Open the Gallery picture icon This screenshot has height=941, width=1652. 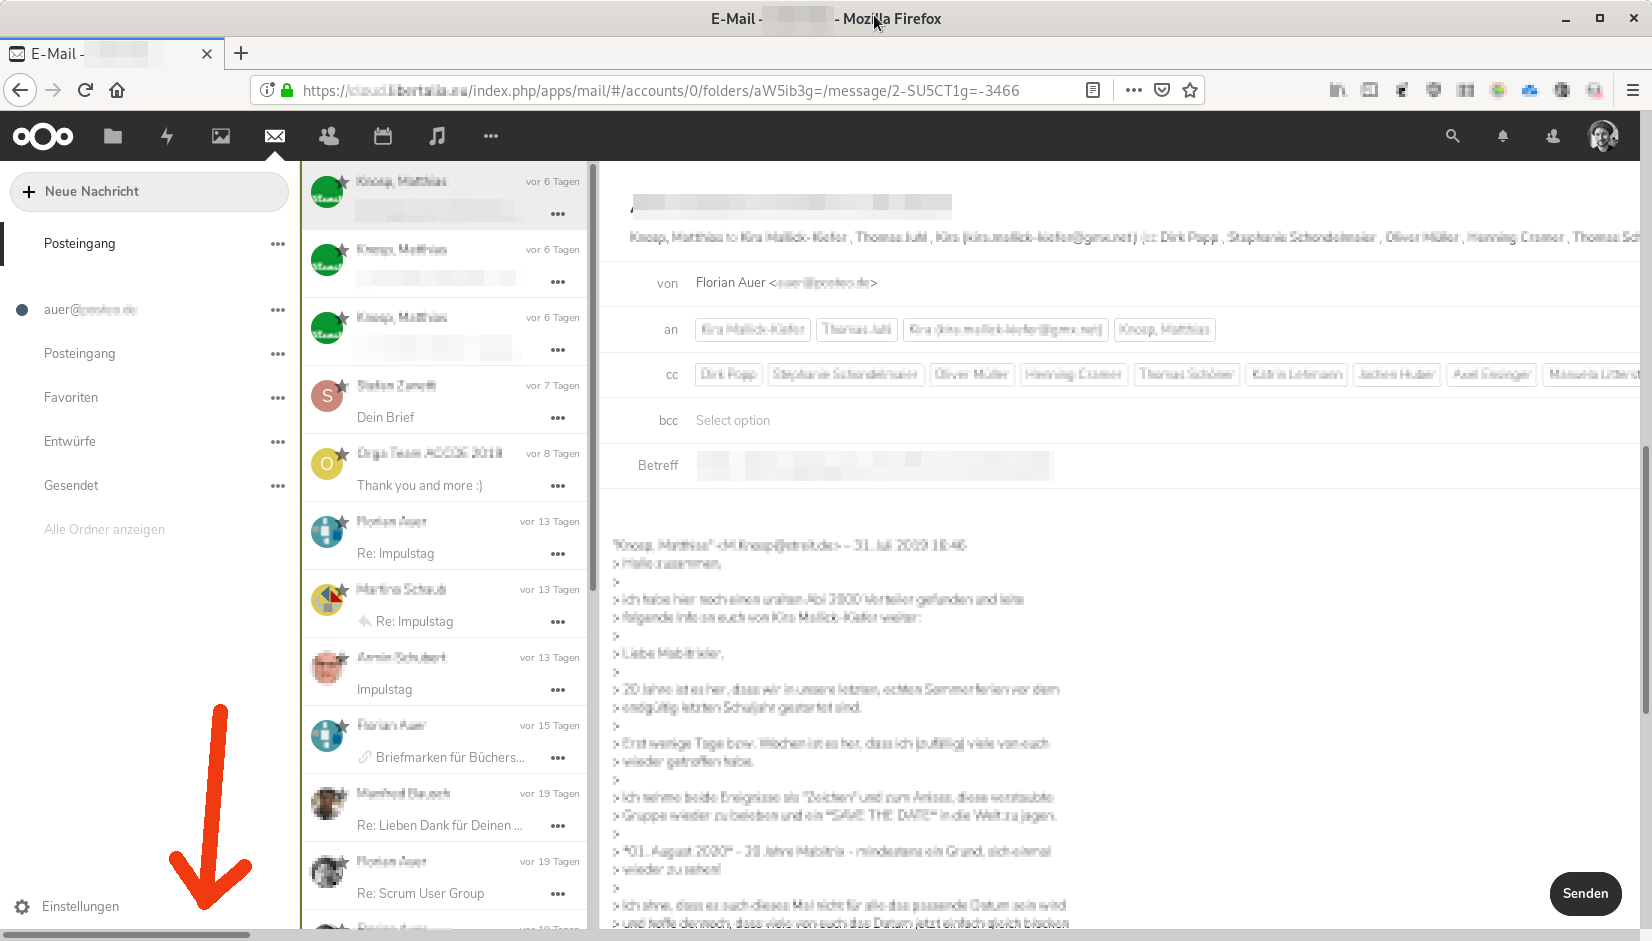coord(221,136)
